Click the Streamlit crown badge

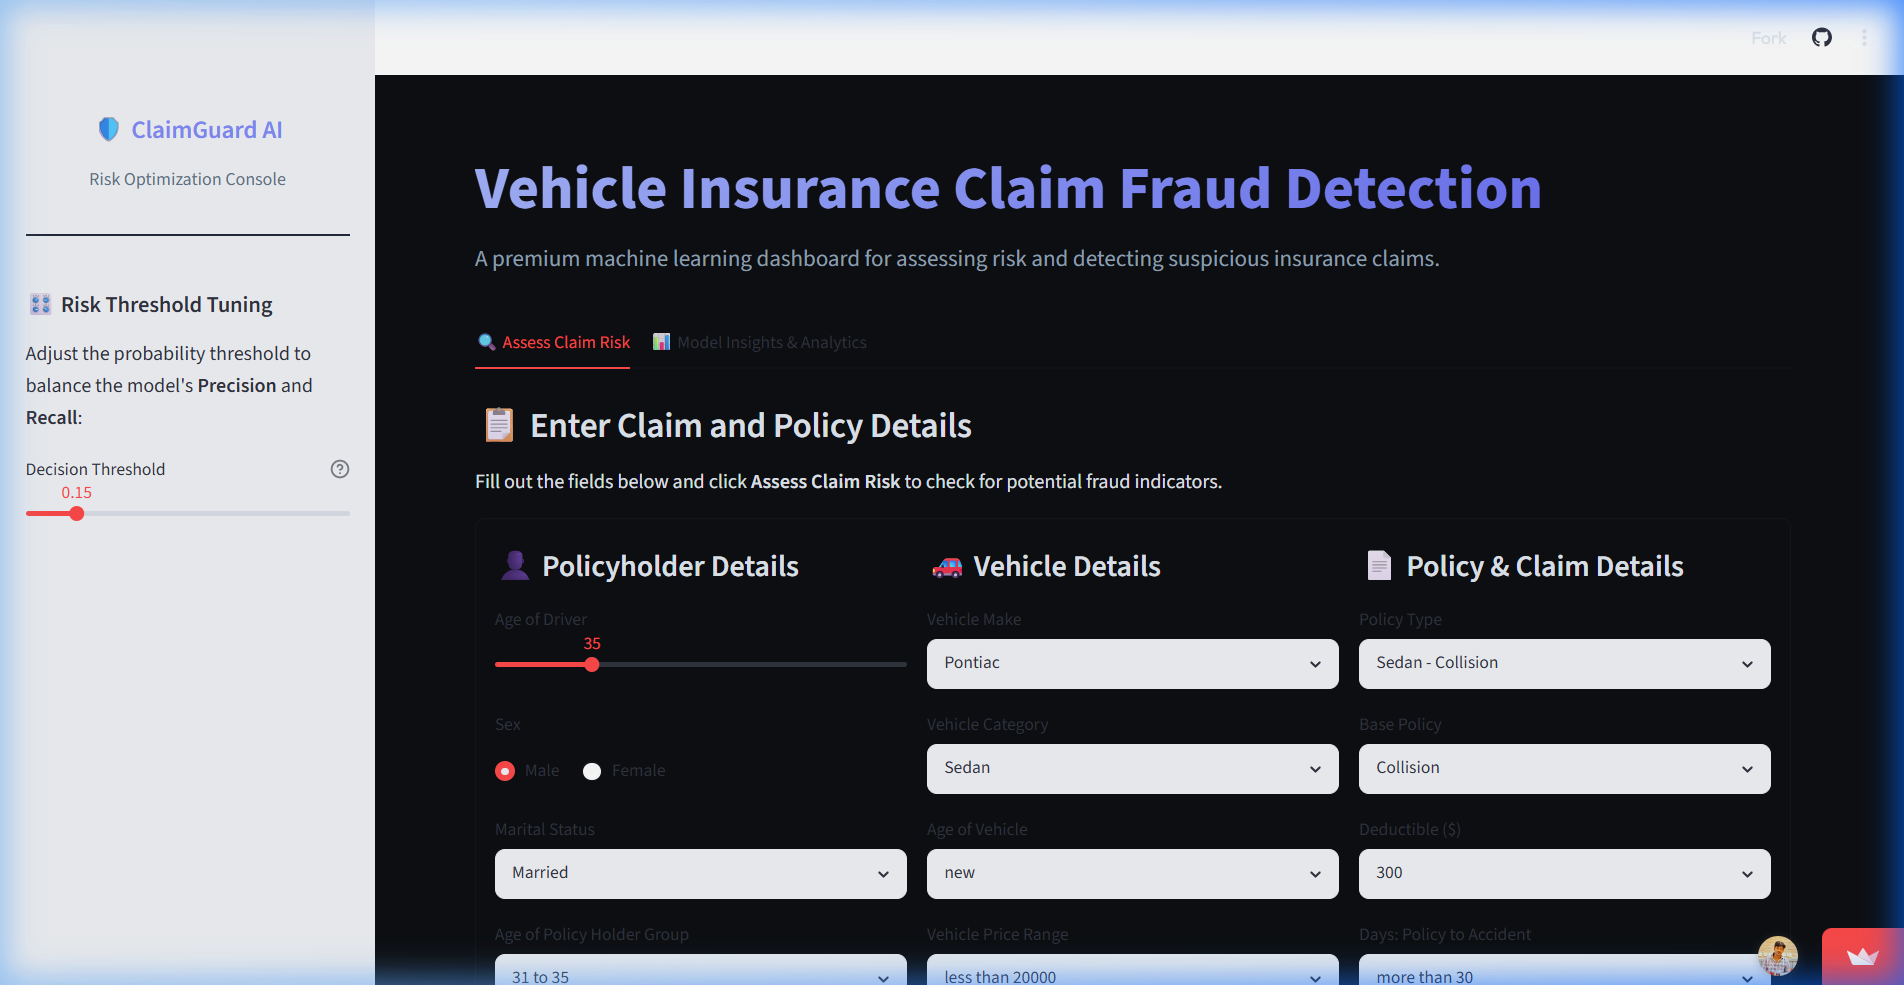1862,957
